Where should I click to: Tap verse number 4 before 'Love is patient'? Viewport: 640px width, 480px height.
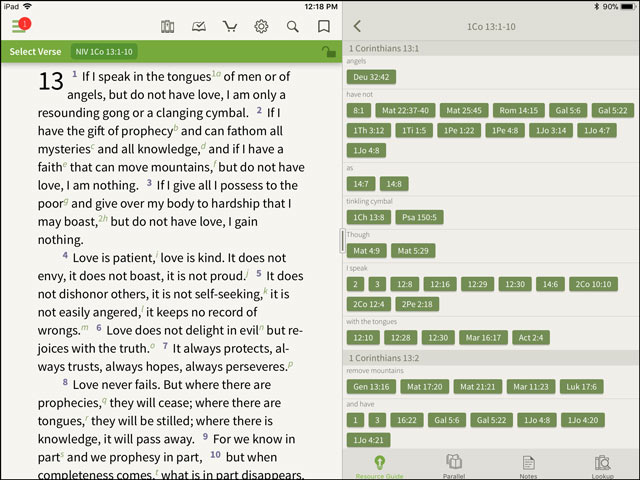(x=65, y=255)
